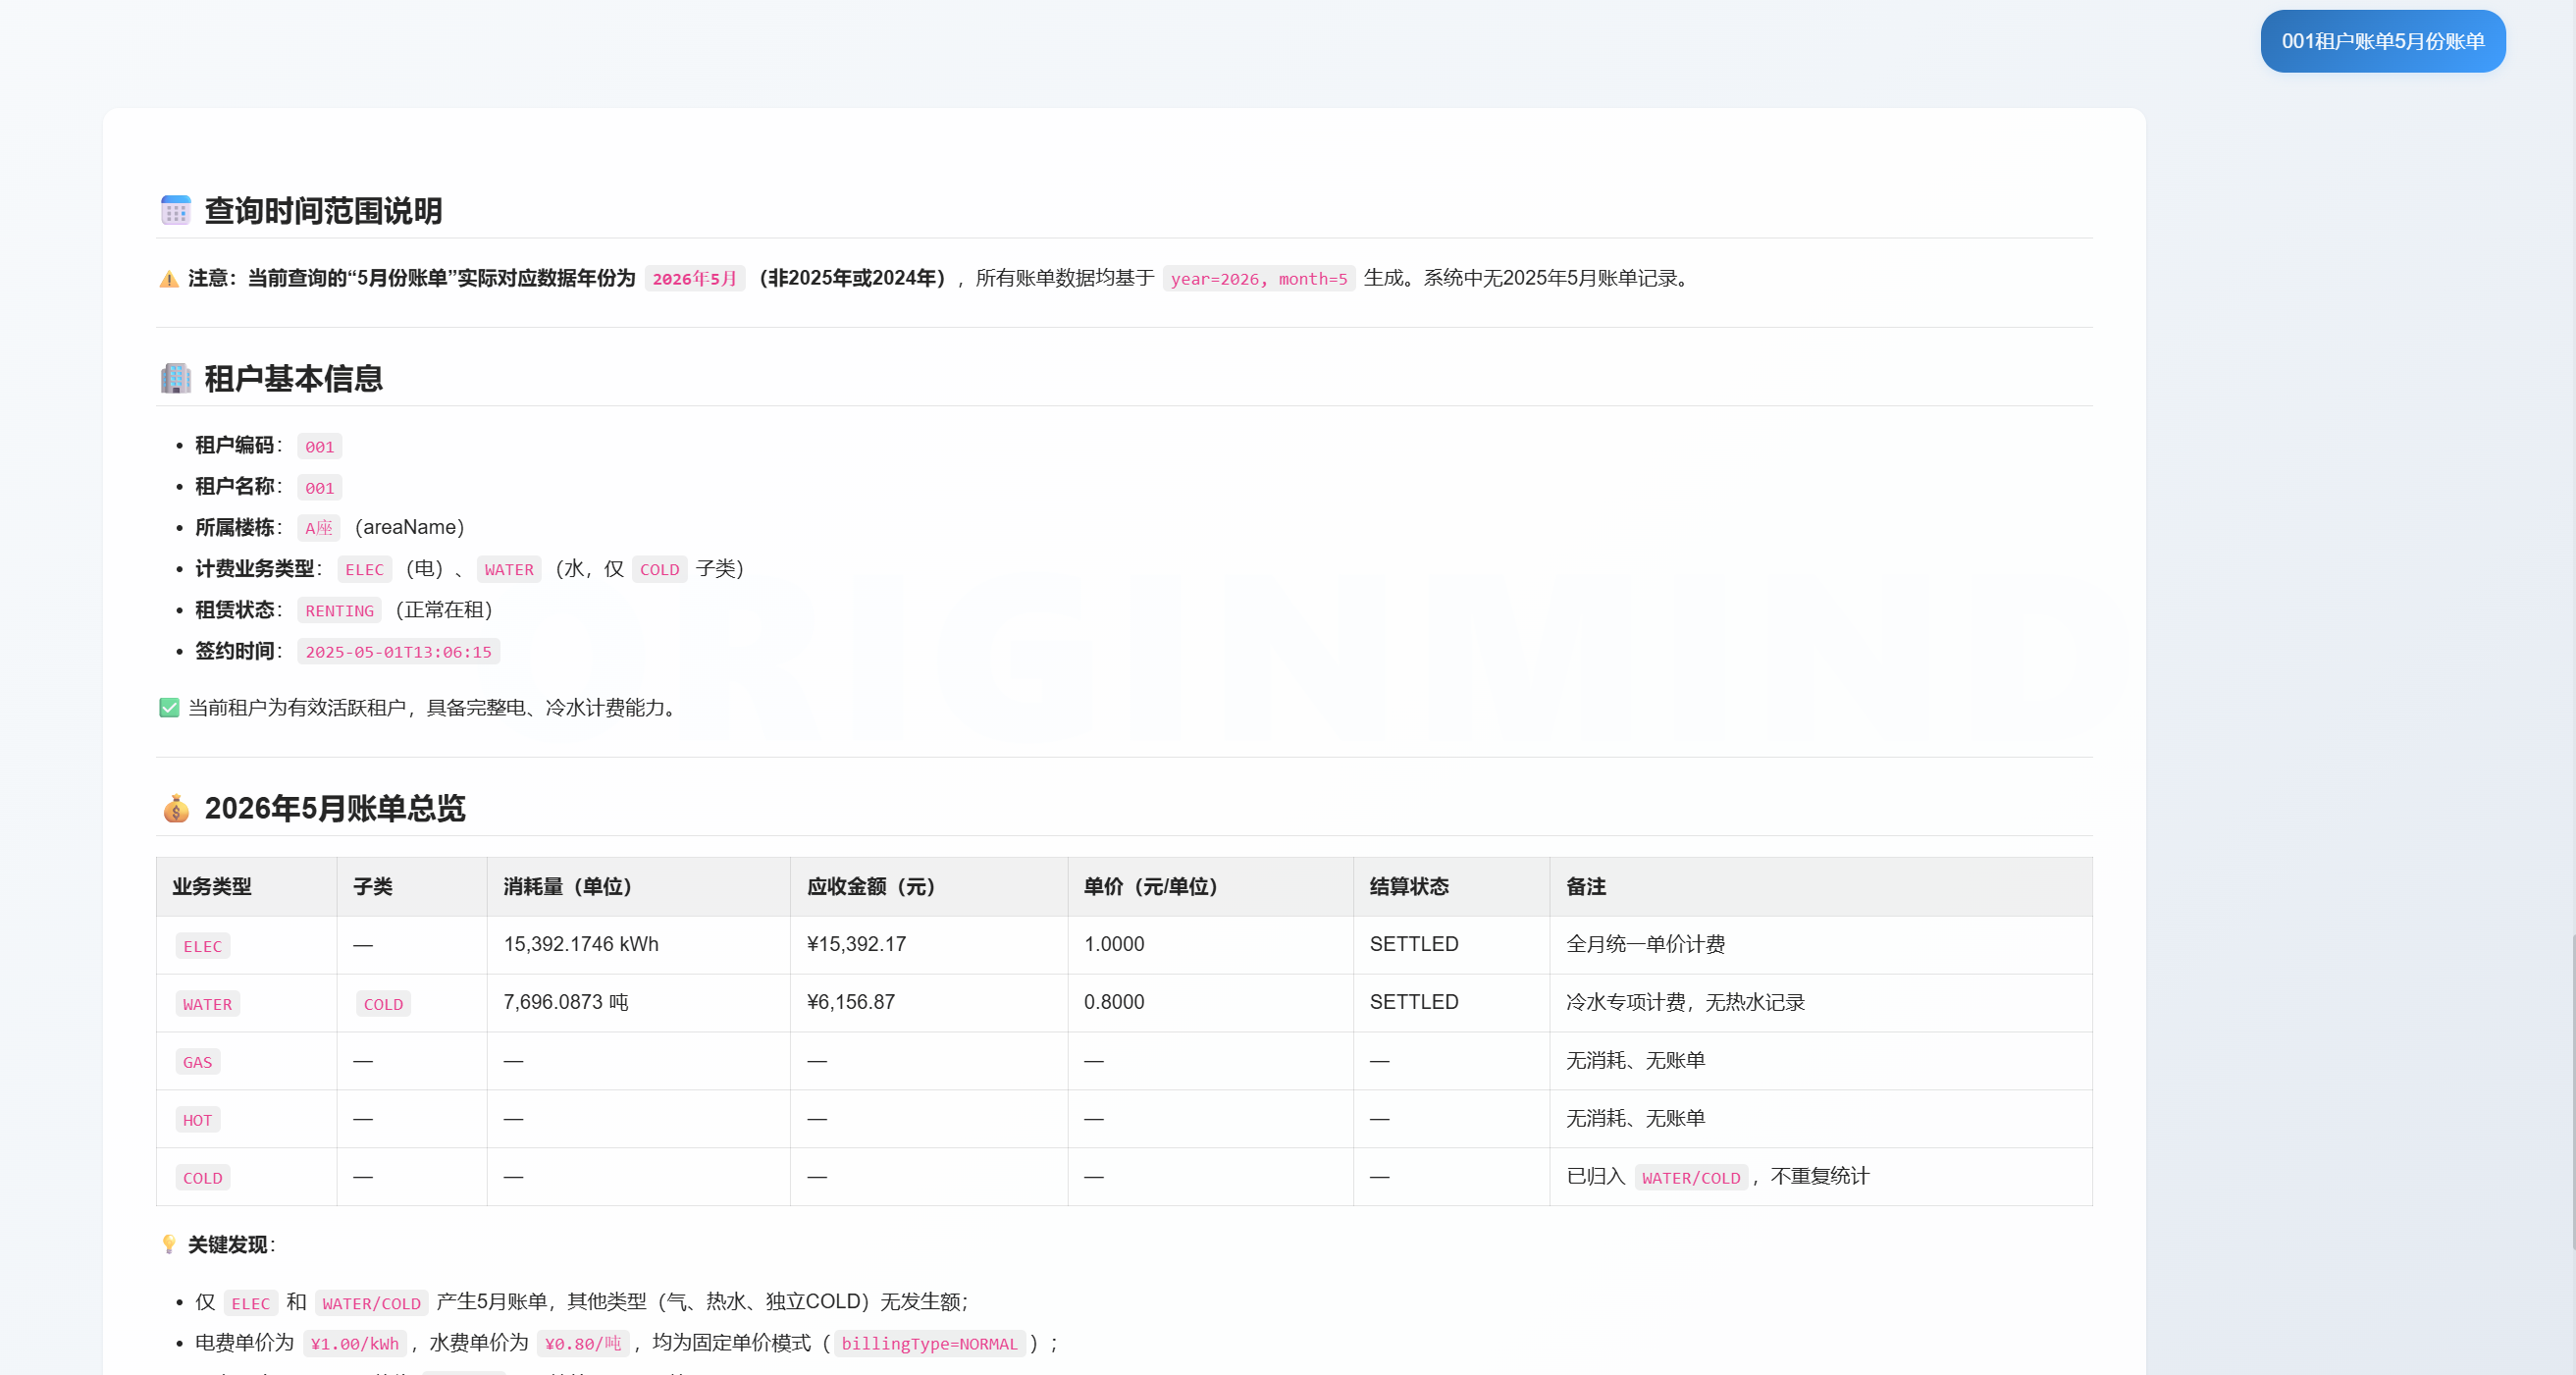Click the COLD tag in the 业务类型 column

pos(203,1178)
